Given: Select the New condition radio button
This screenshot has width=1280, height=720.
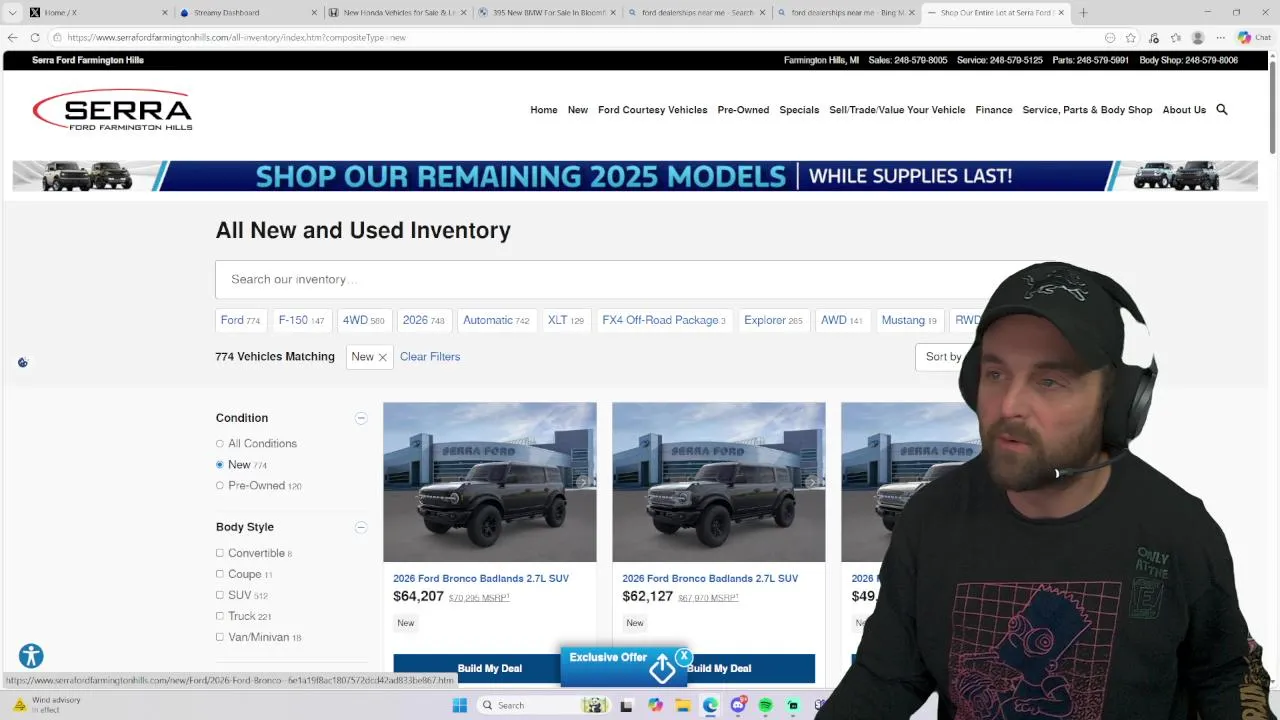Looking at the screenshot, I should pyautogui.click(x=220, y=465).
